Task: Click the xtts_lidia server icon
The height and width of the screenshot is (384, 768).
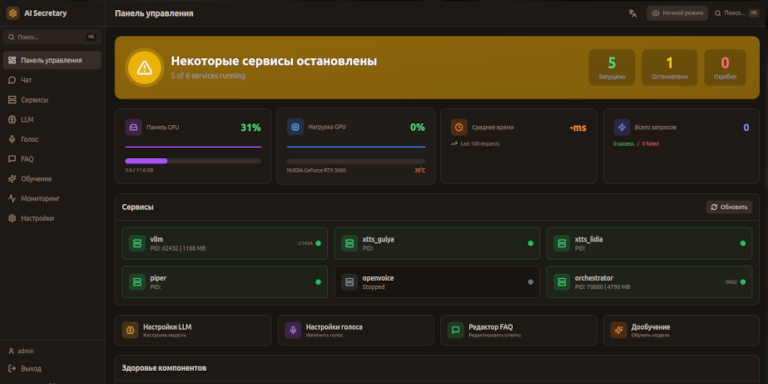Action: tap(562, 243)
